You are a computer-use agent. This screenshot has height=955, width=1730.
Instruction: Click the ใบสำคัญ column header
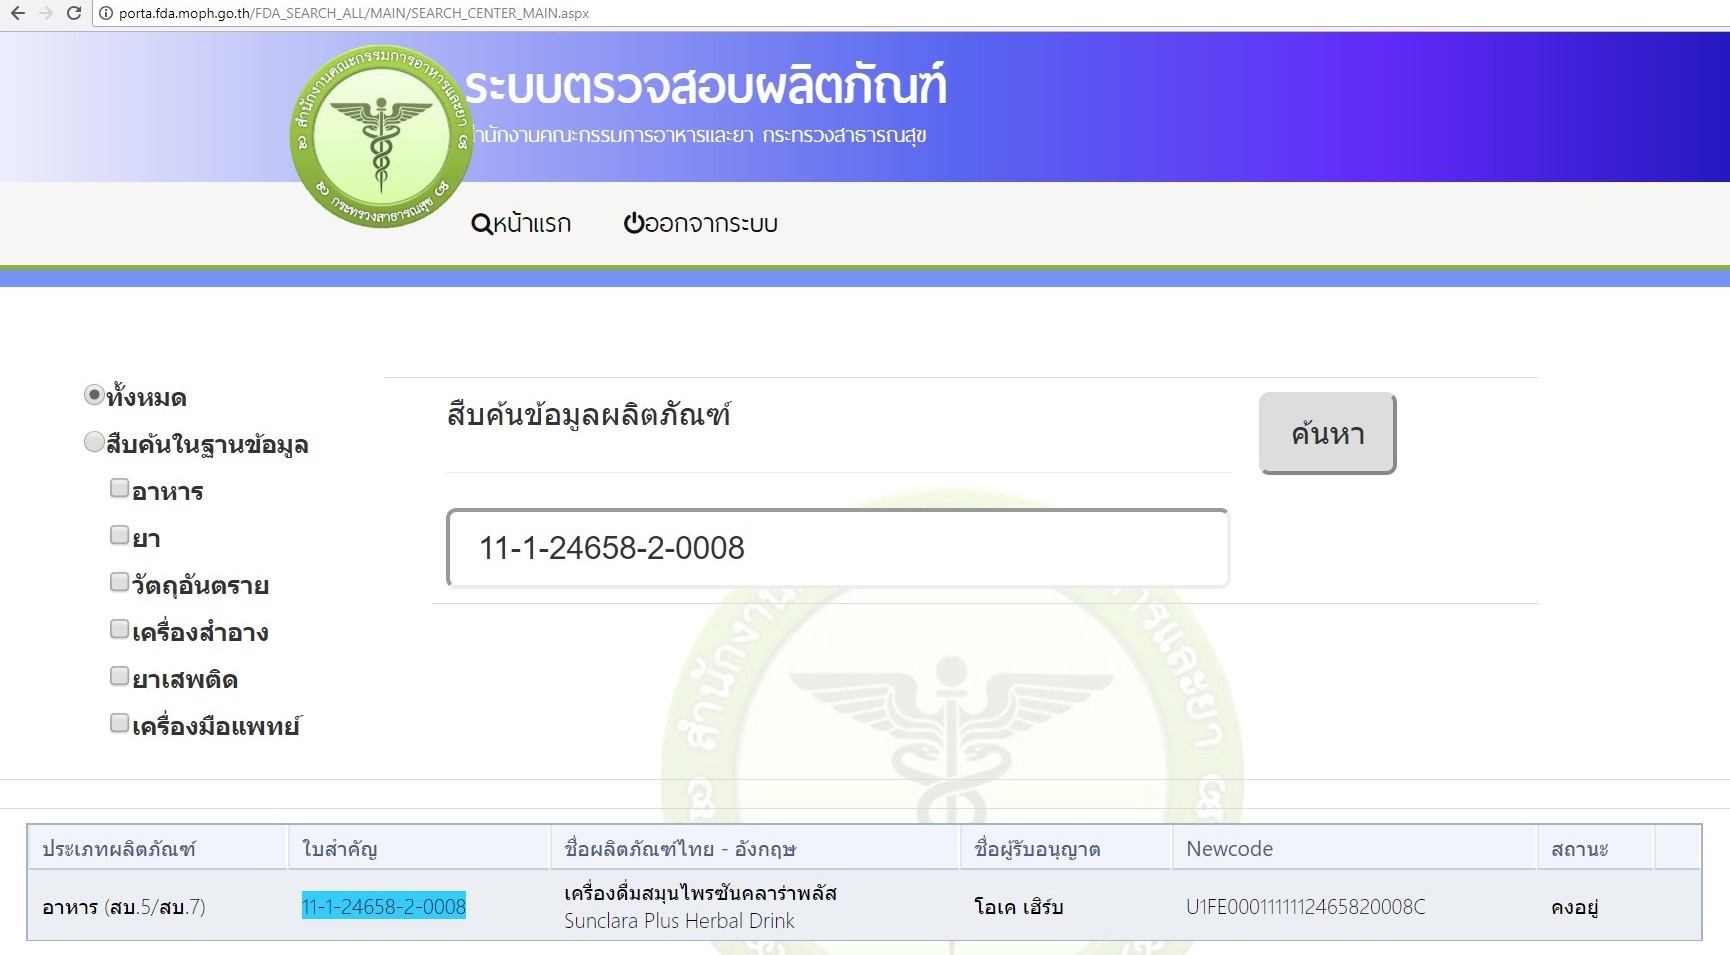point(419,848)
